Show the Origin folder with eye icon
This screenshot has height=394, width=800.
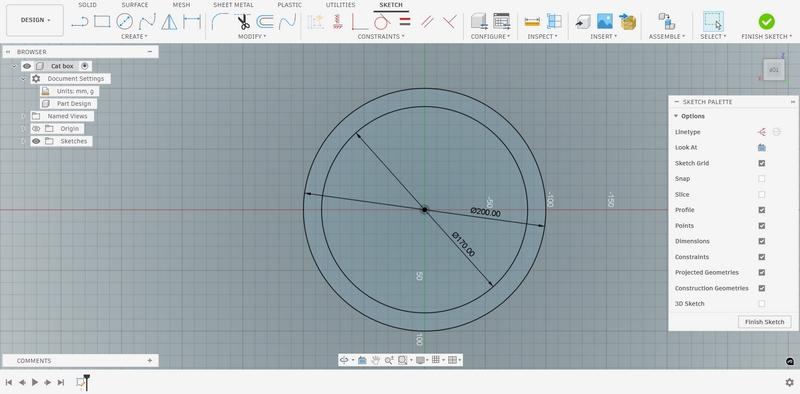click(x=36, y=129)
